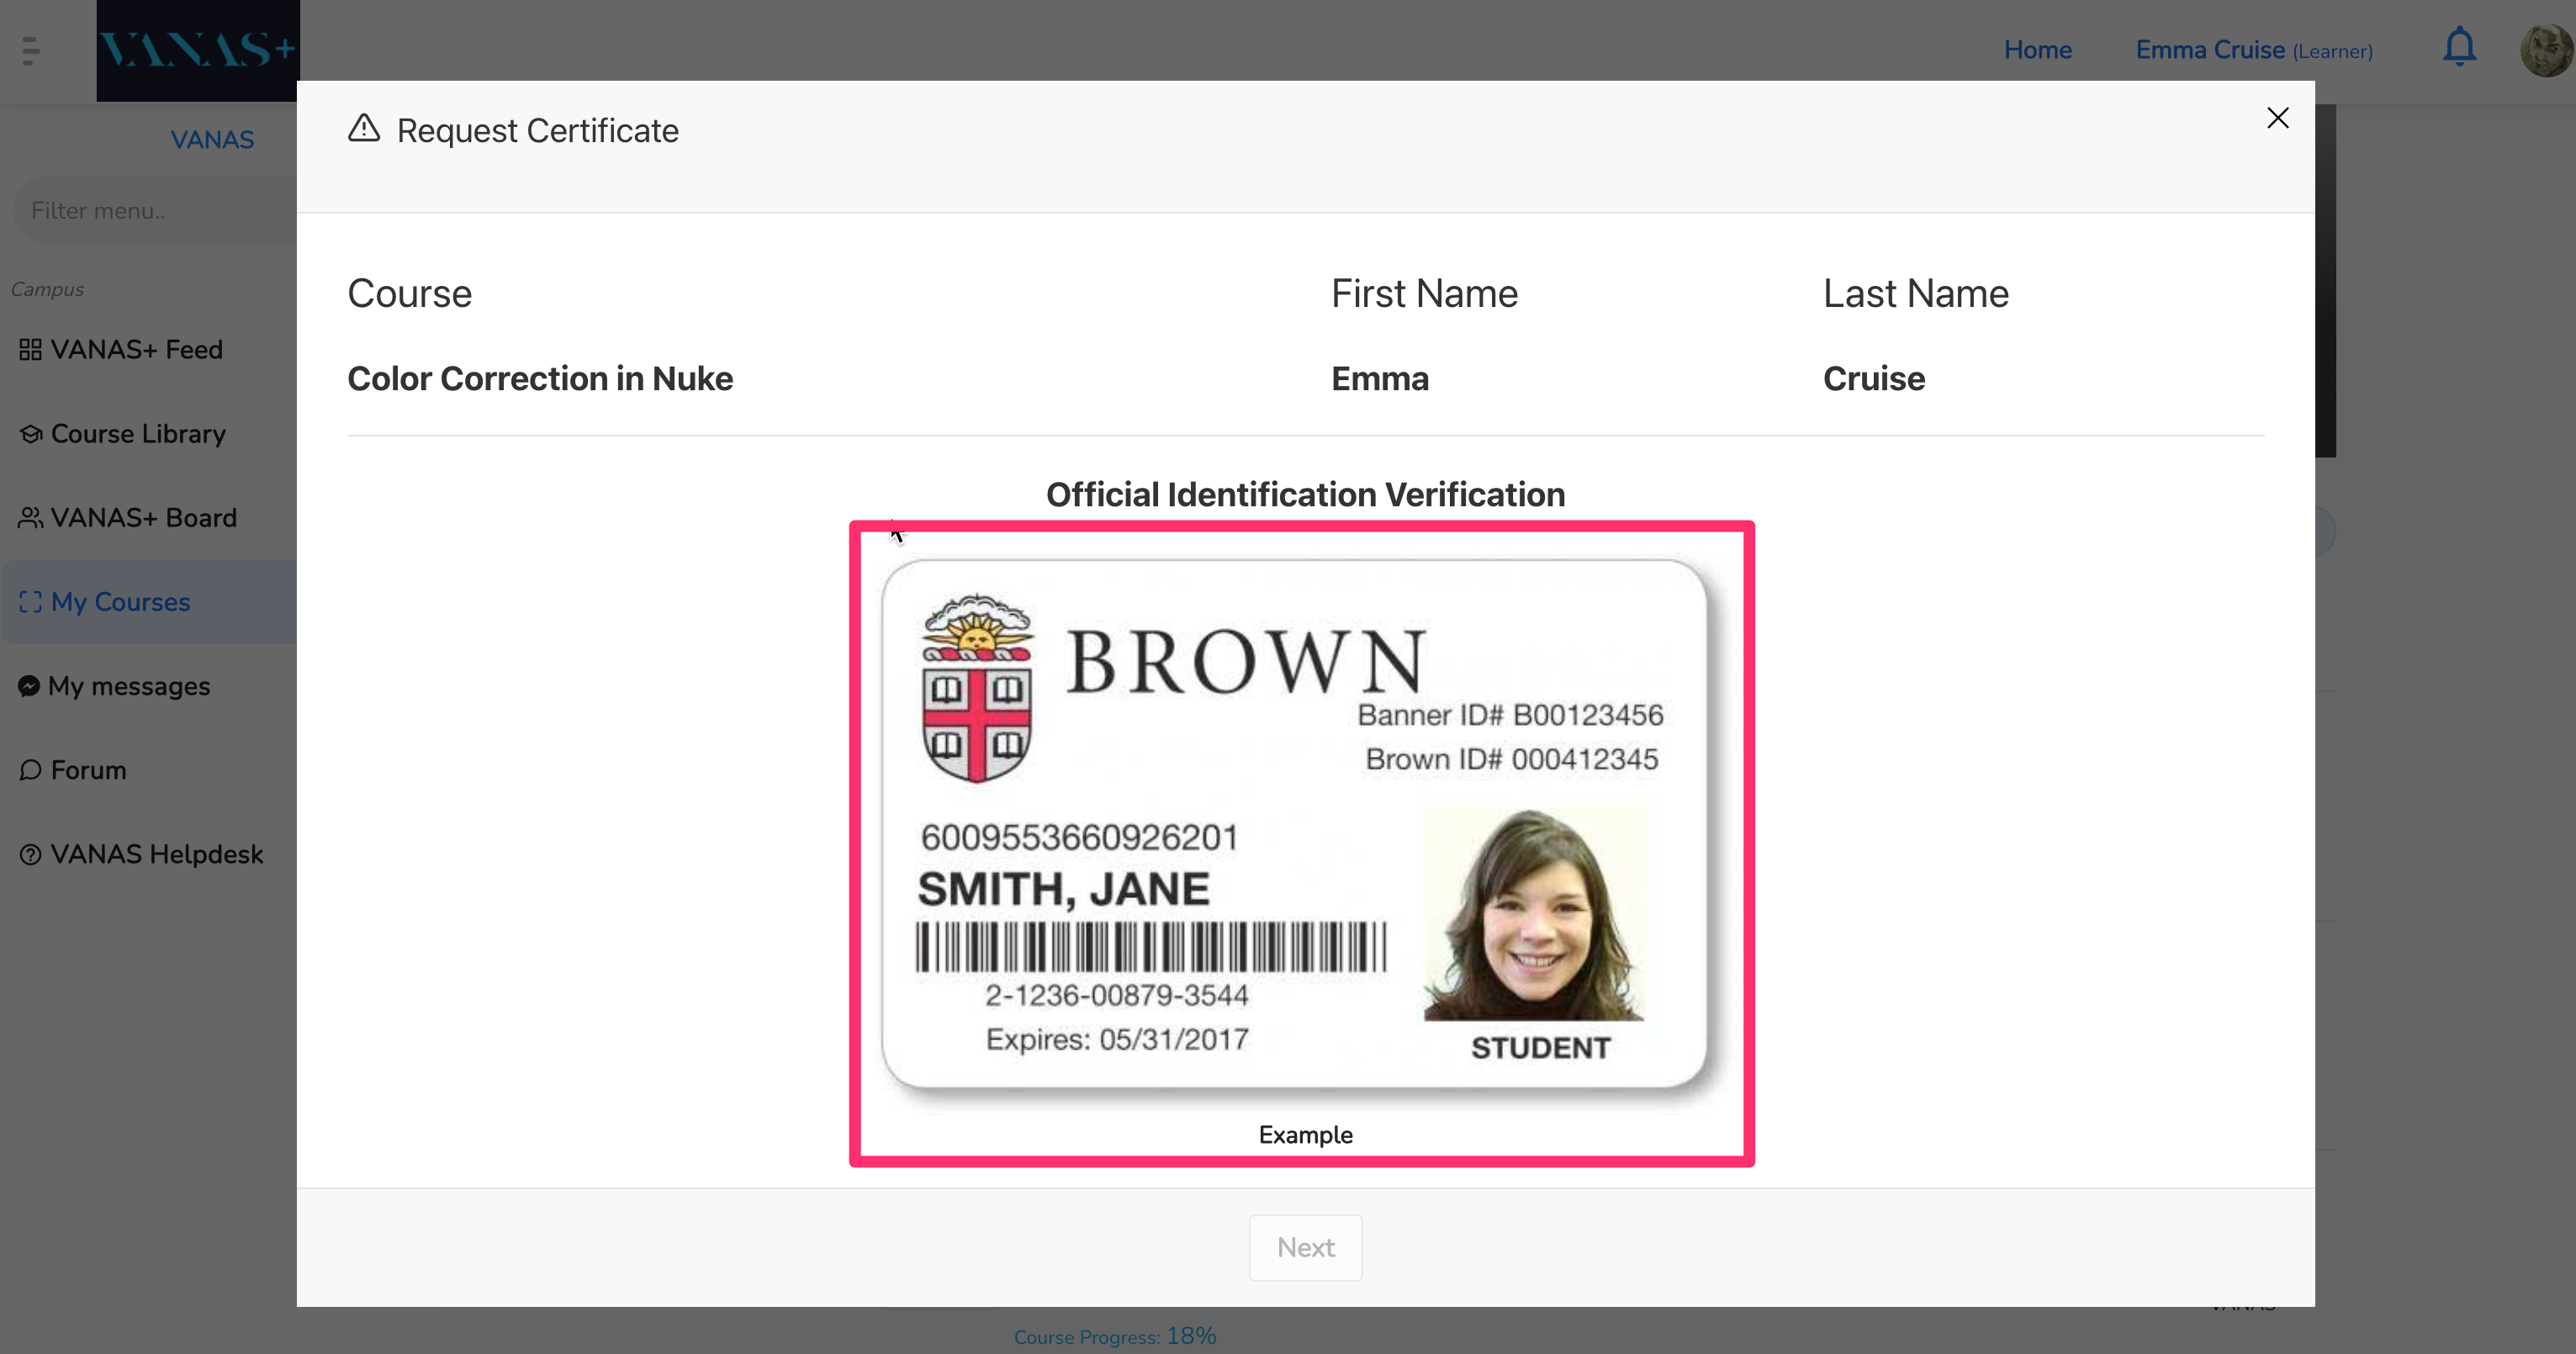
Task: Click the VANAS sidebar heading link
Action: tap(212, 140)
